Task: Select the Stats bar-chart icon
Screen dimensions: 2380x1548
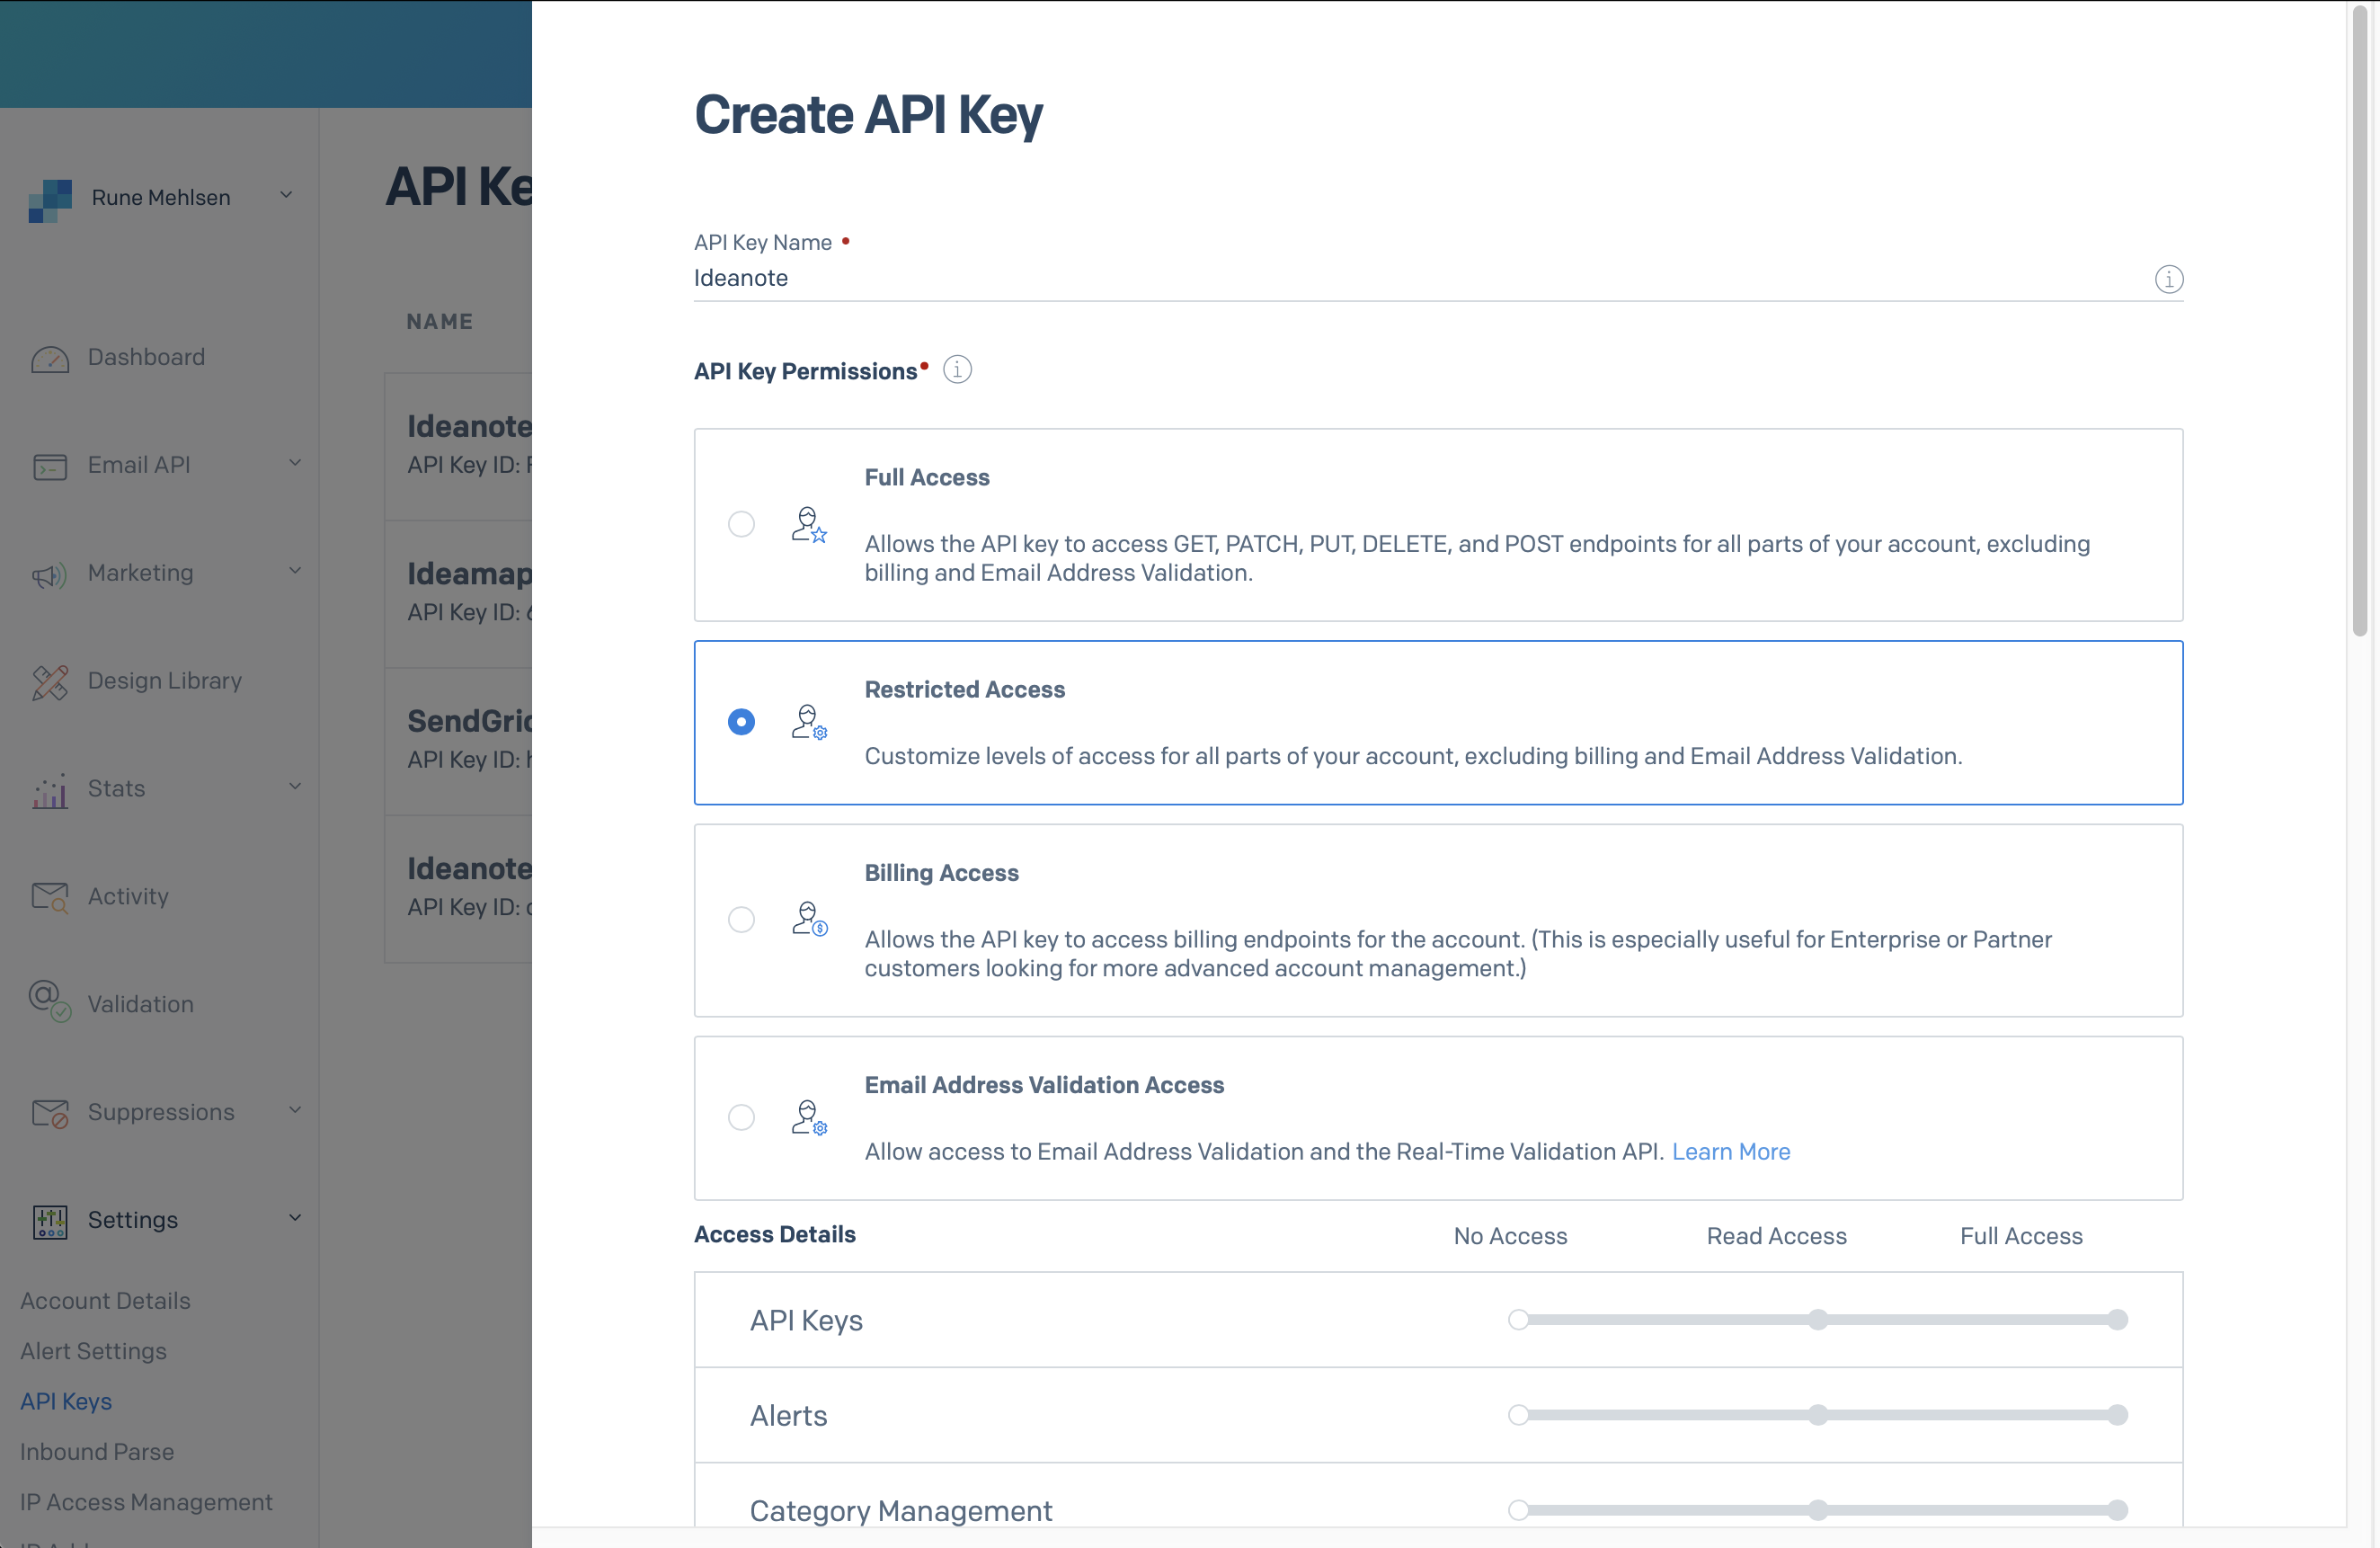Action: coord(49,790)
